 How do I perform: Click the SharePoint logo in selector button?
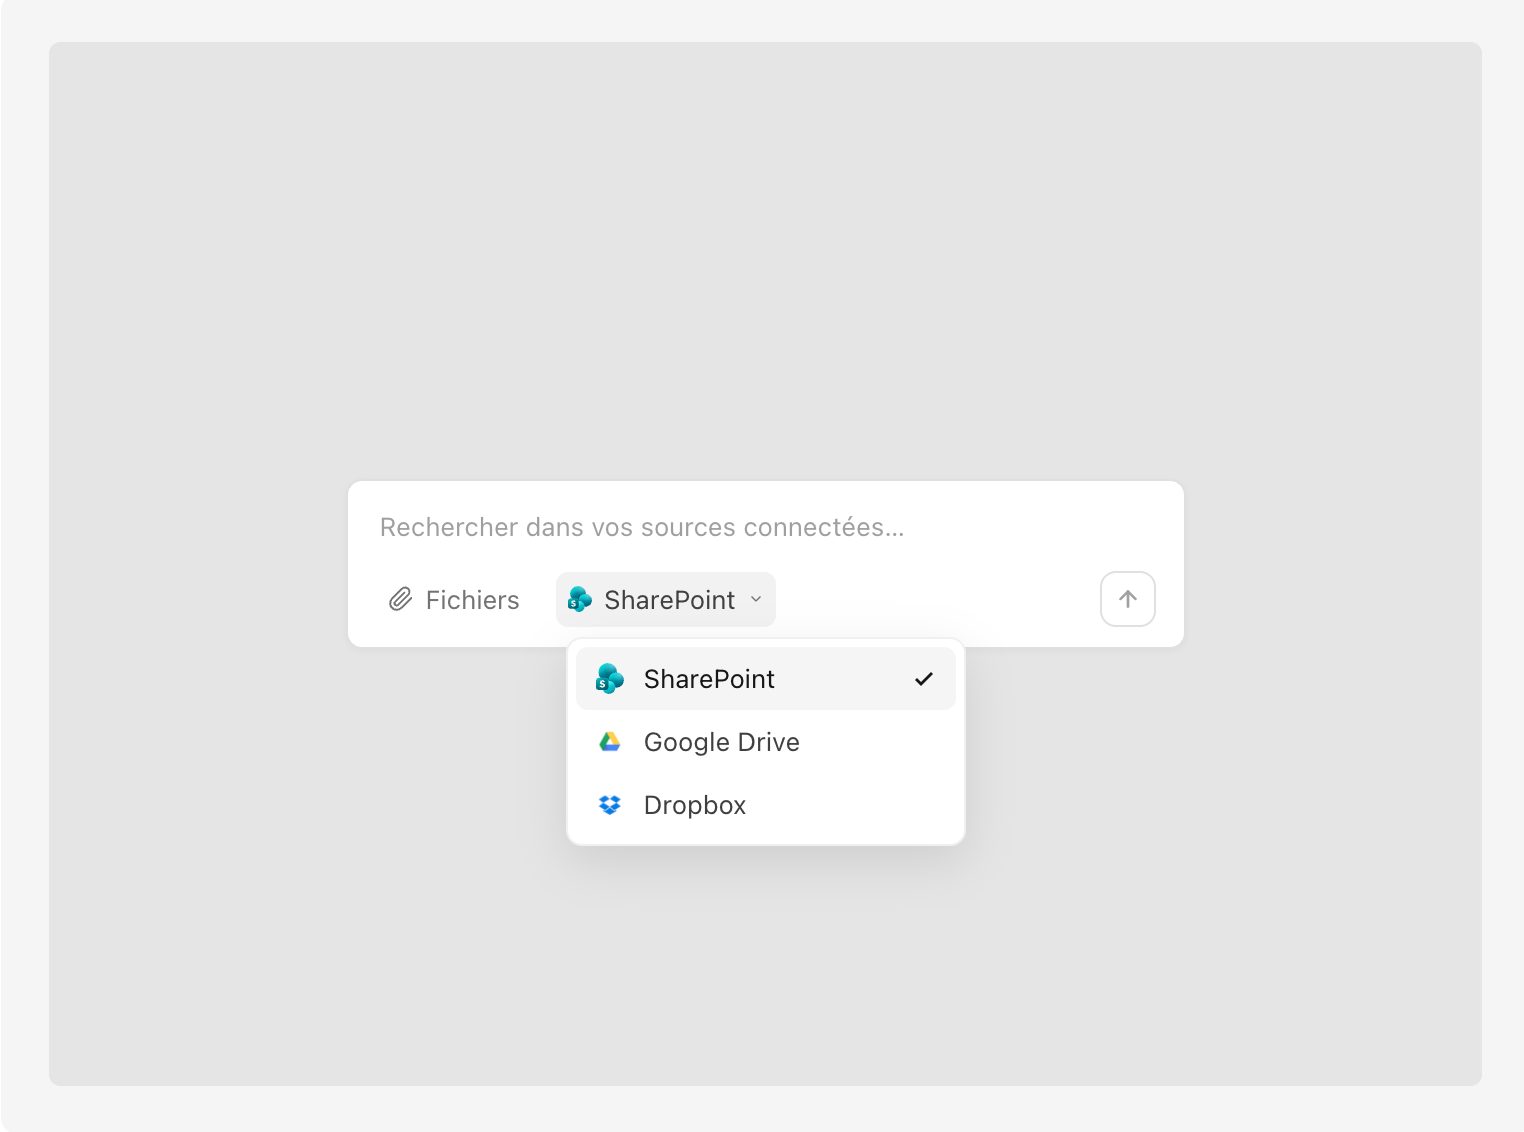point(580,599)
